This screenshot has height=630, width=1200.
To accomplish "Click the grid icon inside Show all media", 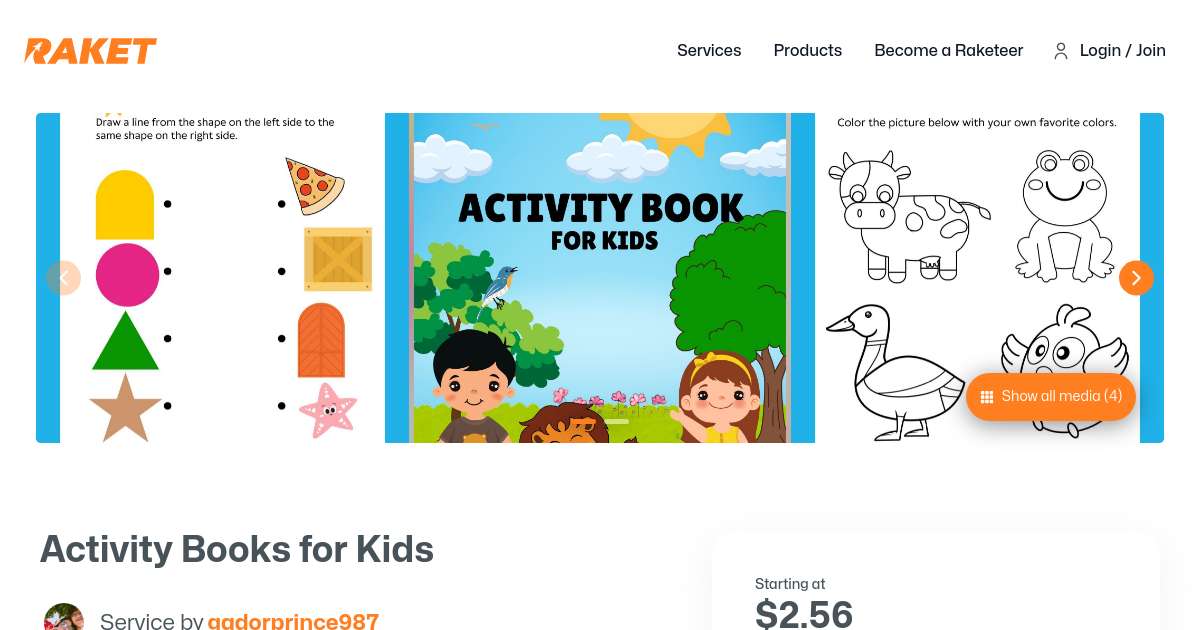I will point(987,396).
